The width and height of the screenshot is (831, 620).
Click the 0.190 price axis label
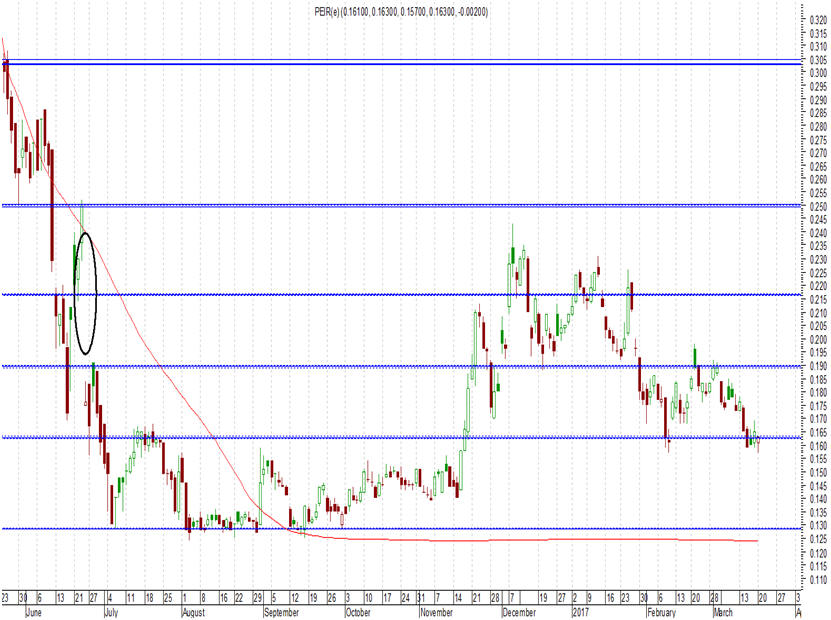(818, 366)
